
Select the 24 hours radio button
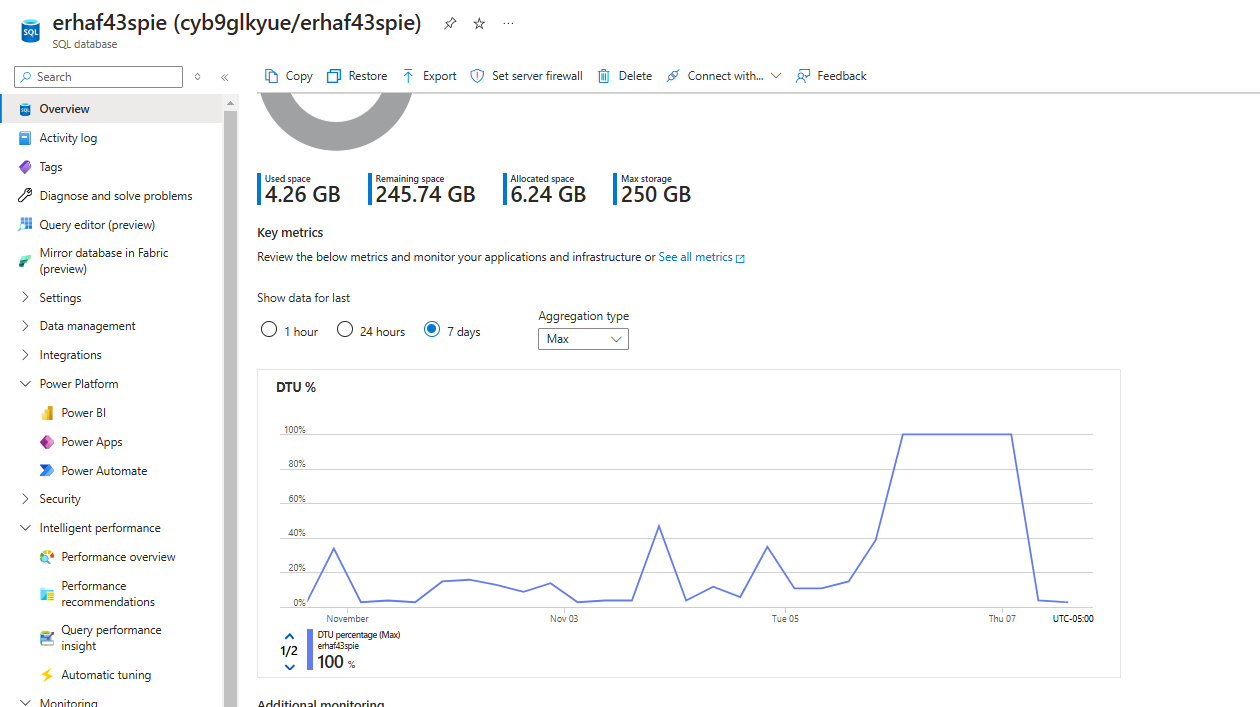(345, 330)
